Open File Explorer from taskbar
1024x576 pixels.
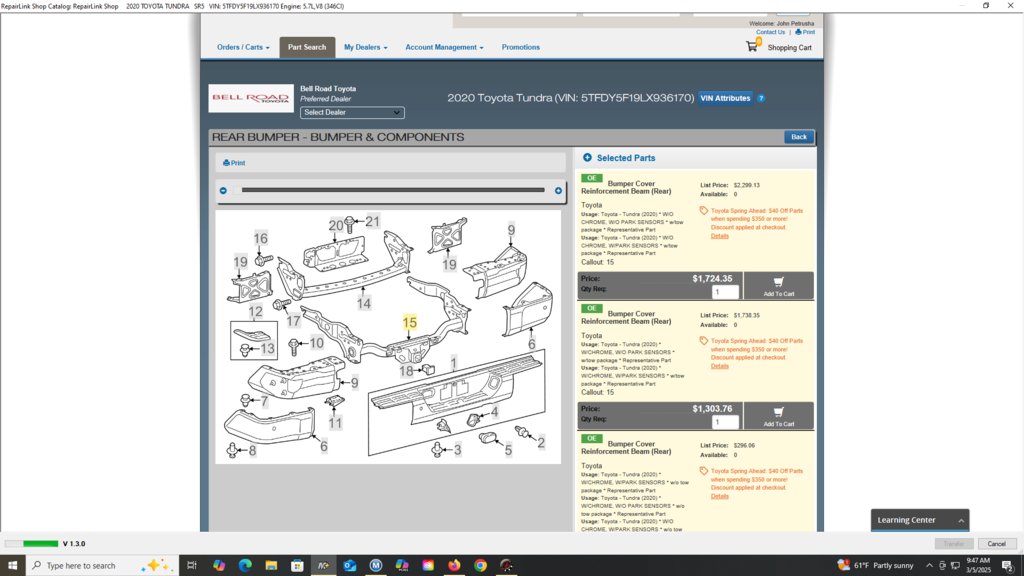[x=271, y=566]
